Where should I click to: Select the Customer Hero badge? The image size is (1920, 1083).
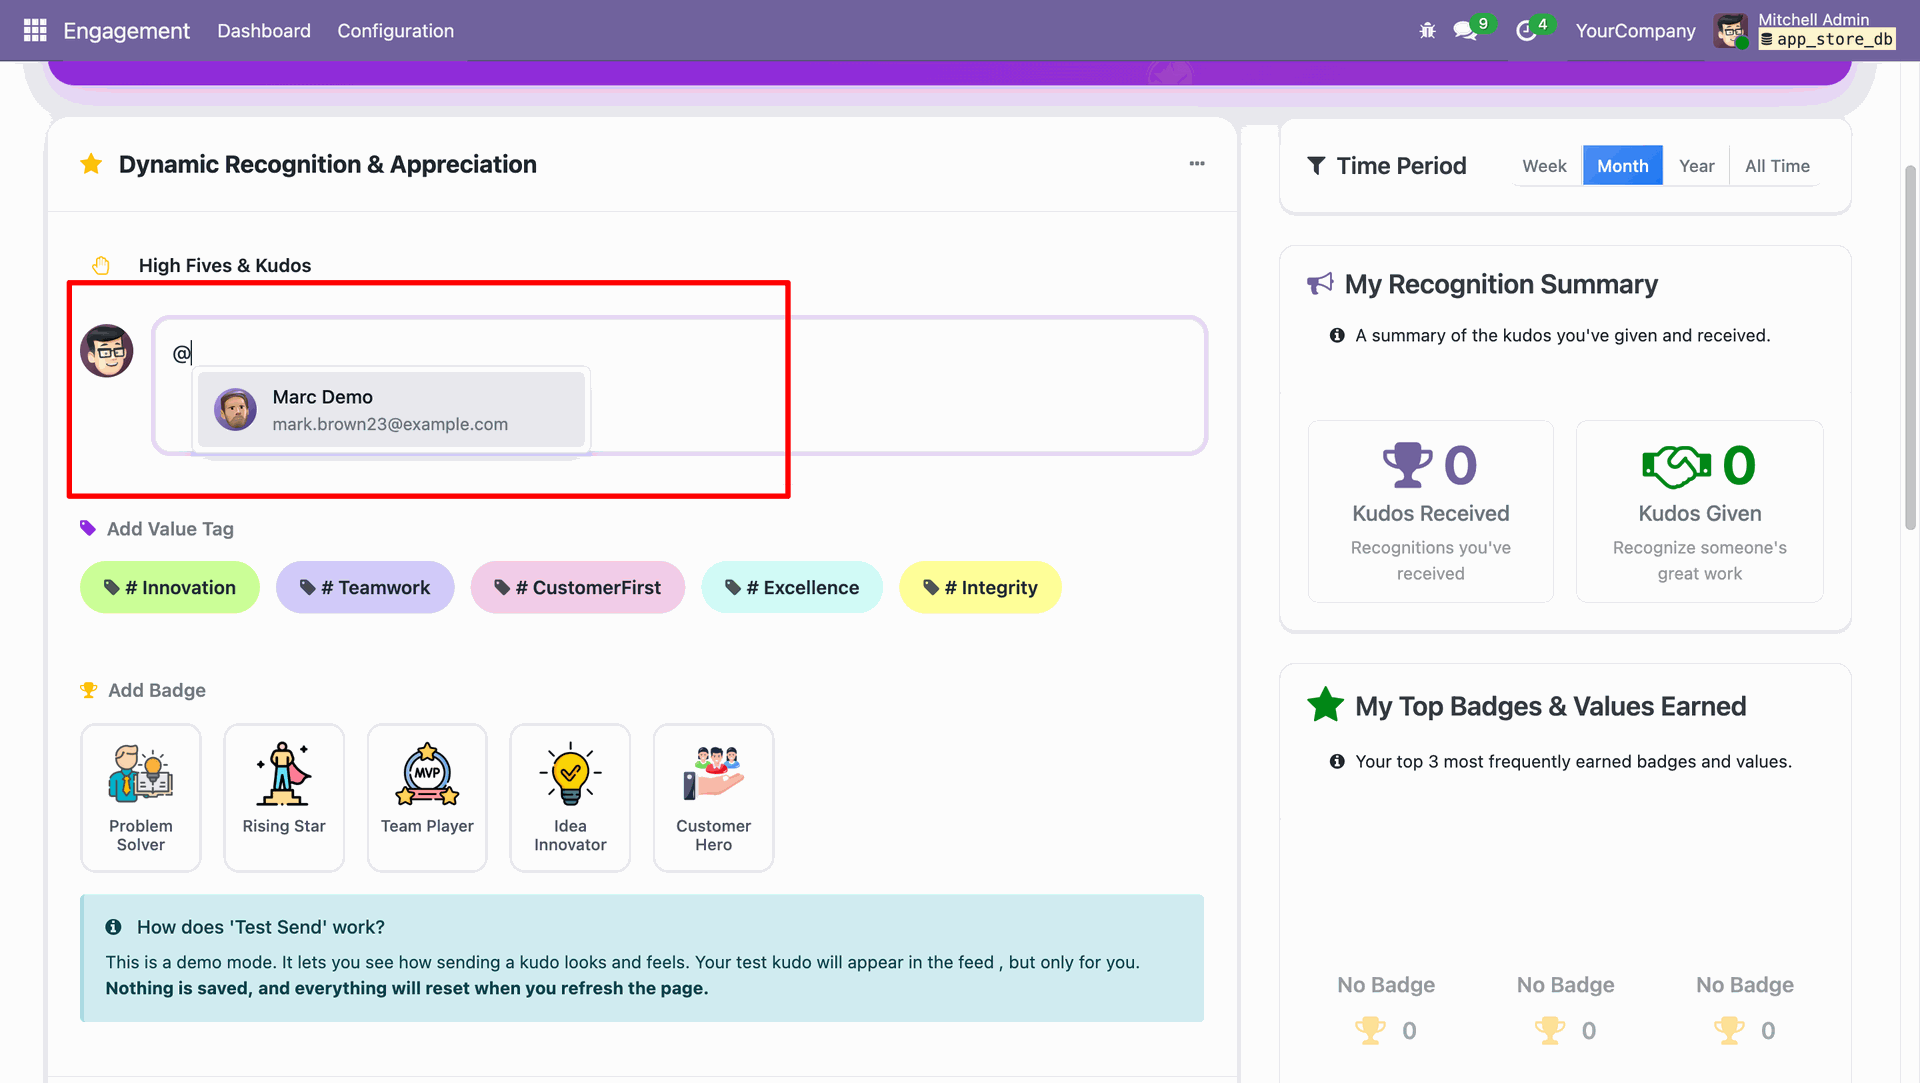click(713, 797)
